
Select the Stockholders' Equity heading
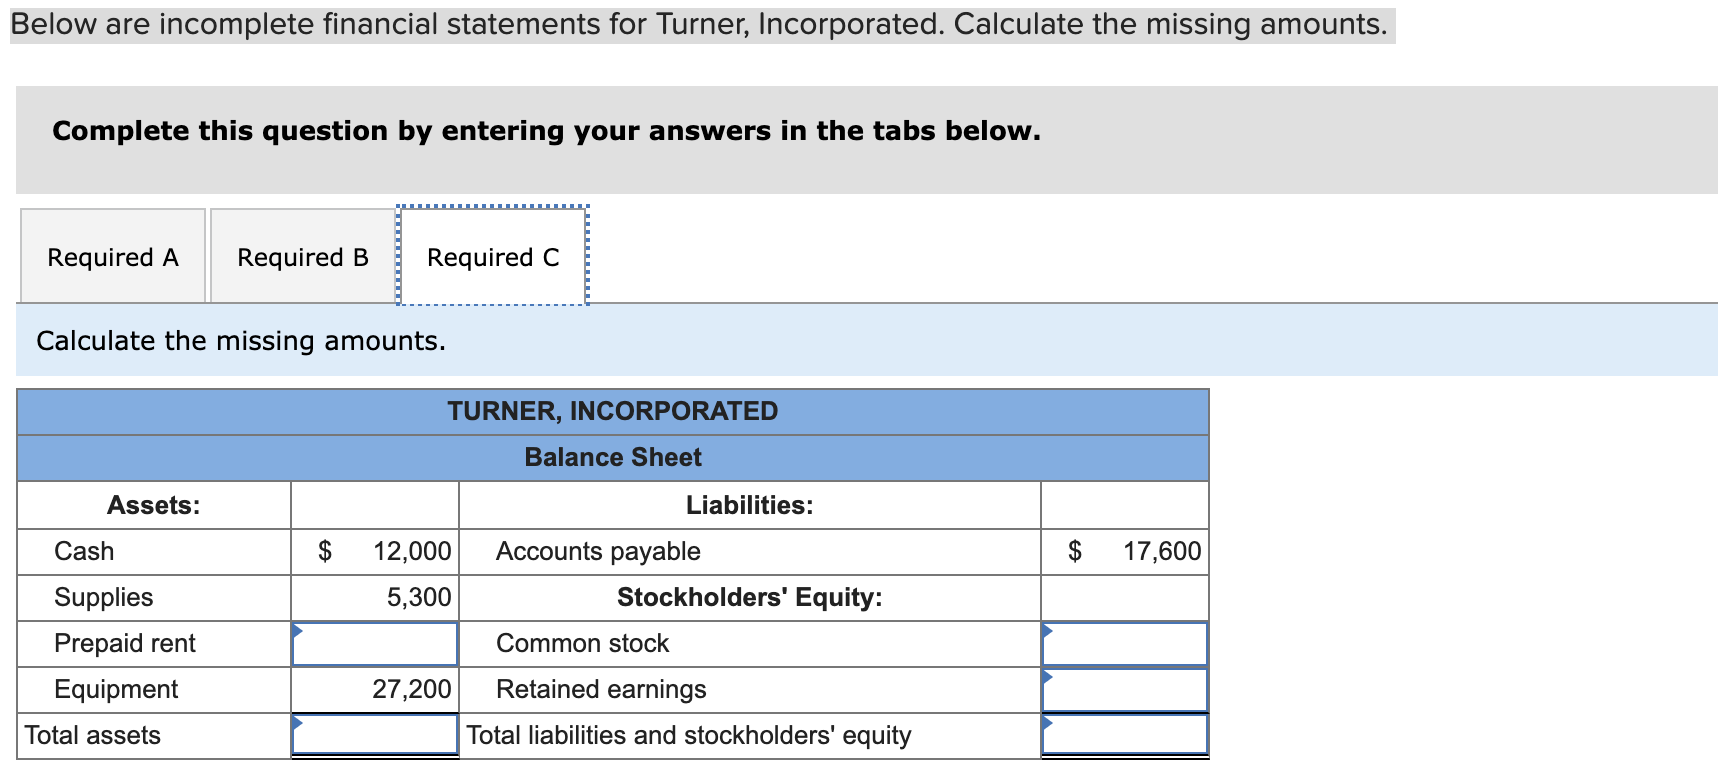click(x=749, y=597)
